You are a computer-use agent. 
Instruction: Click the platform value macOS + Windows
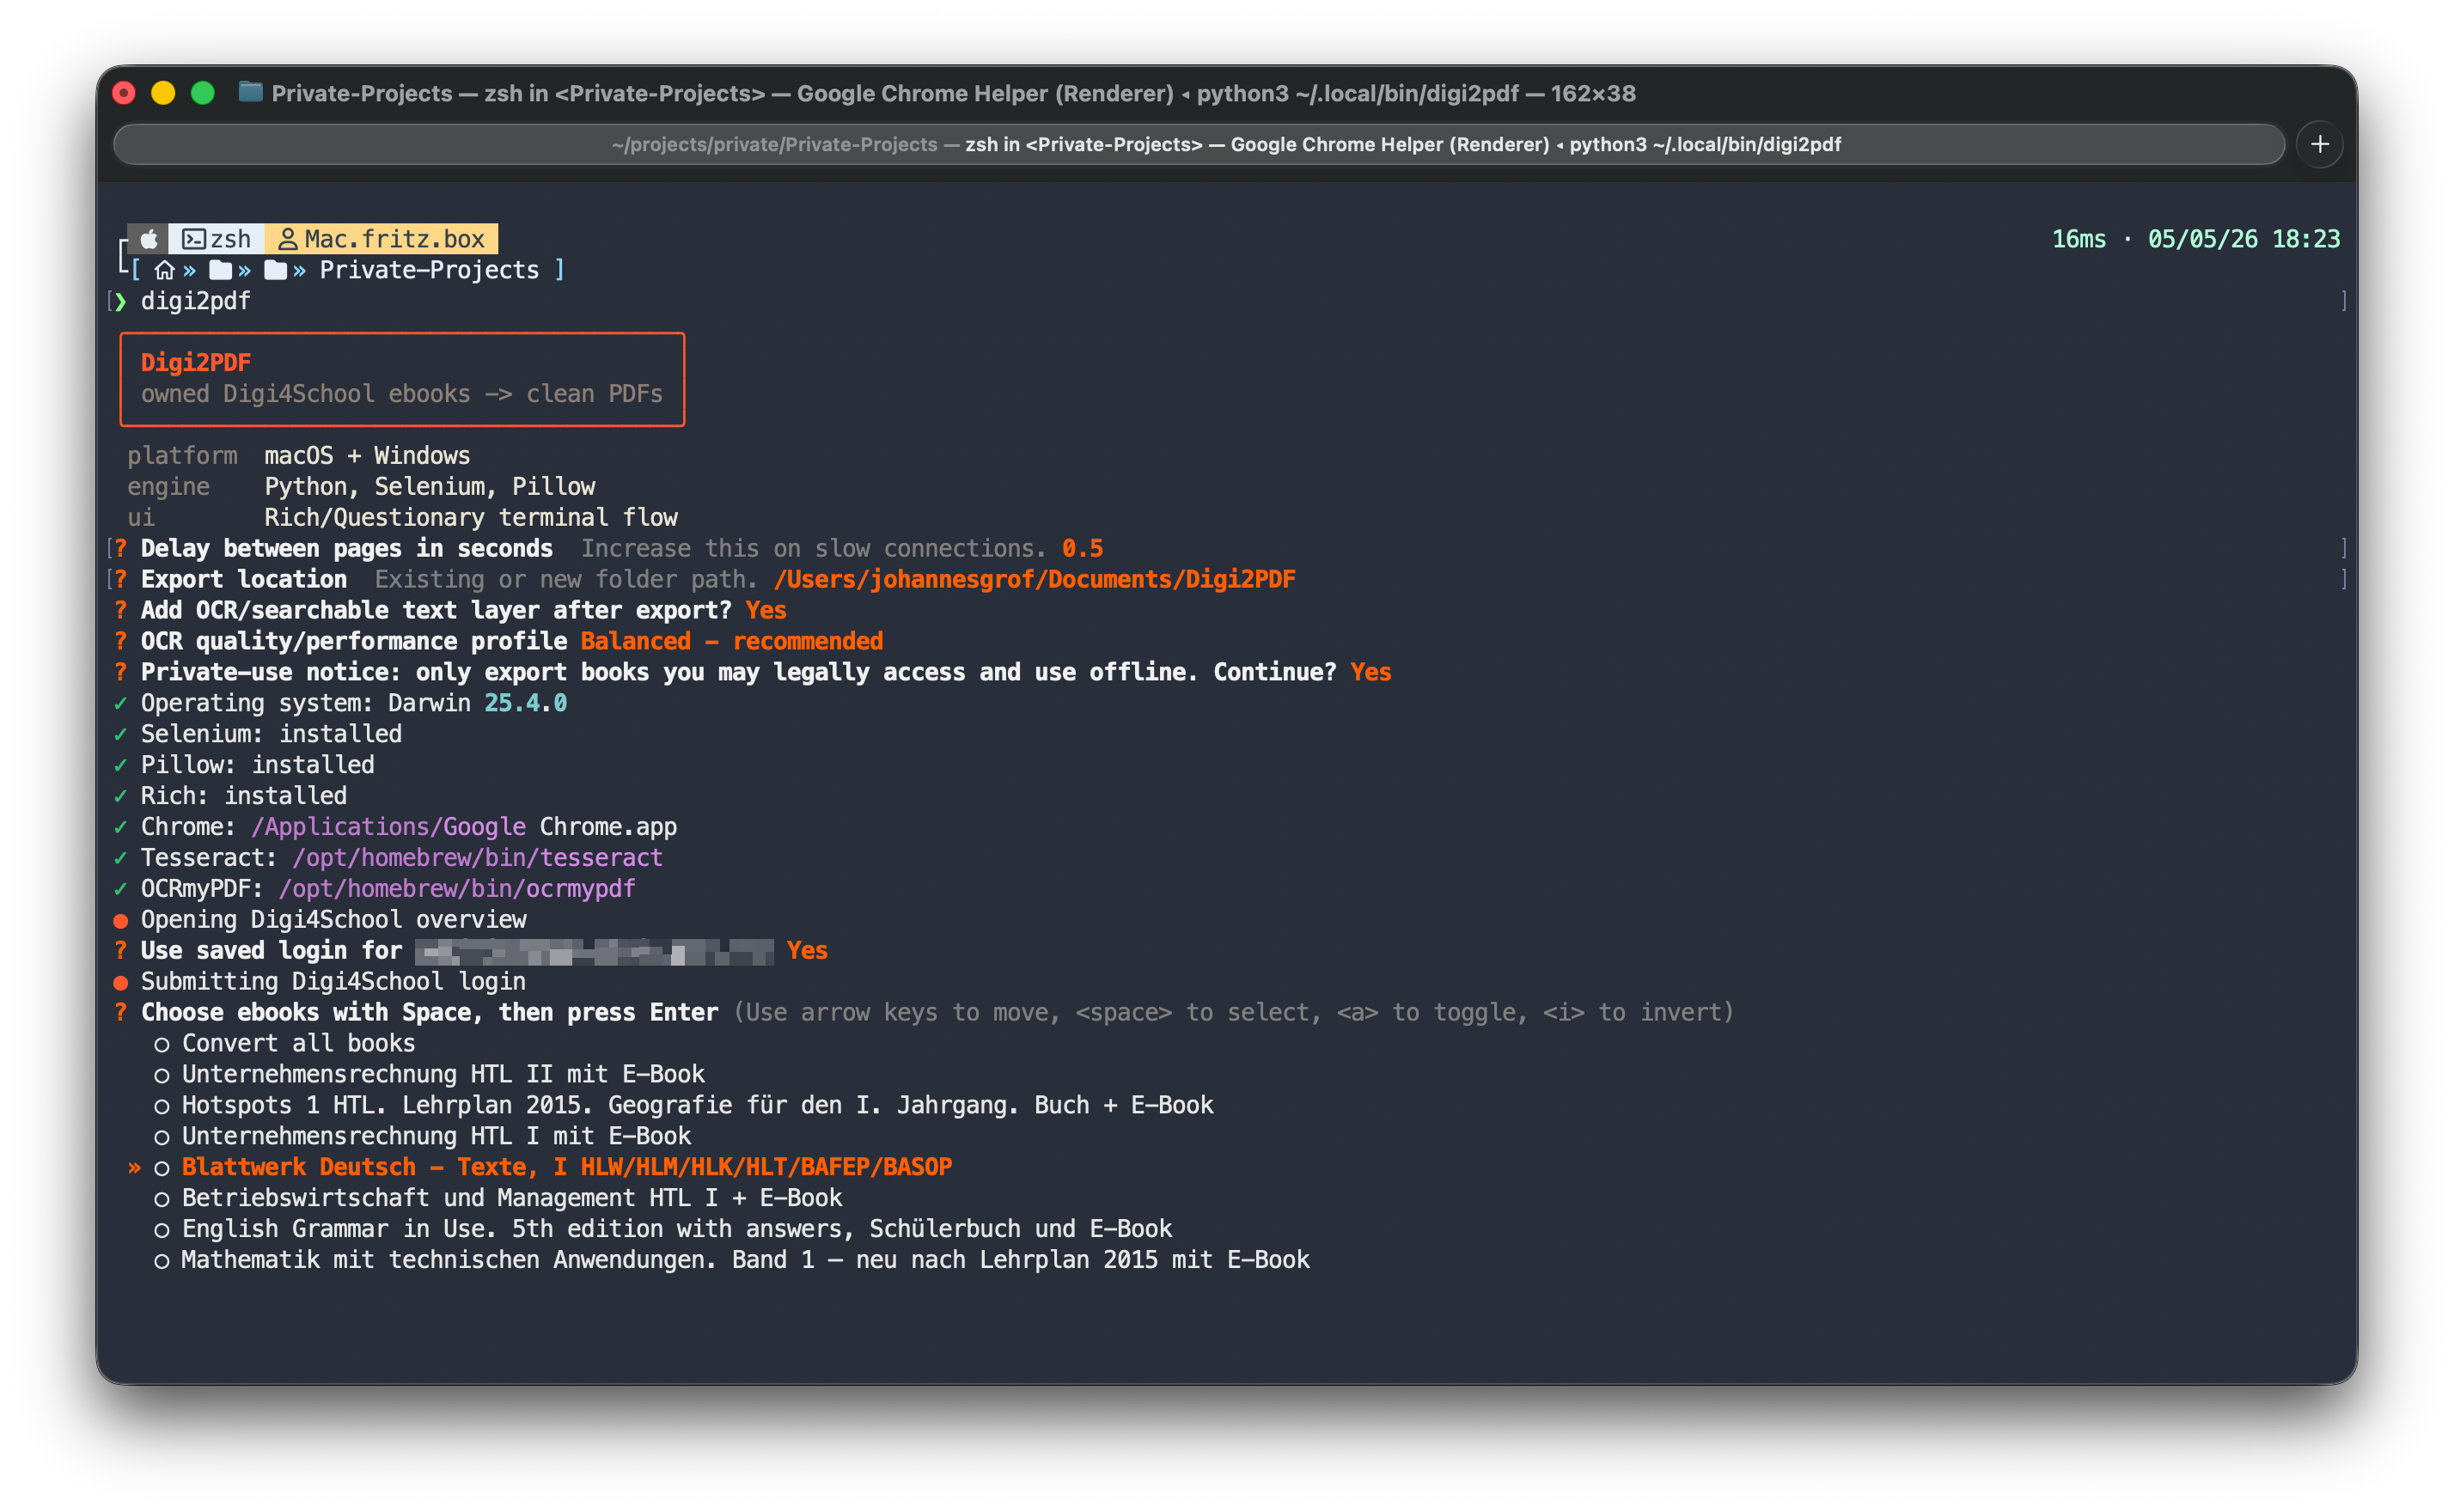tap(367, 456)
